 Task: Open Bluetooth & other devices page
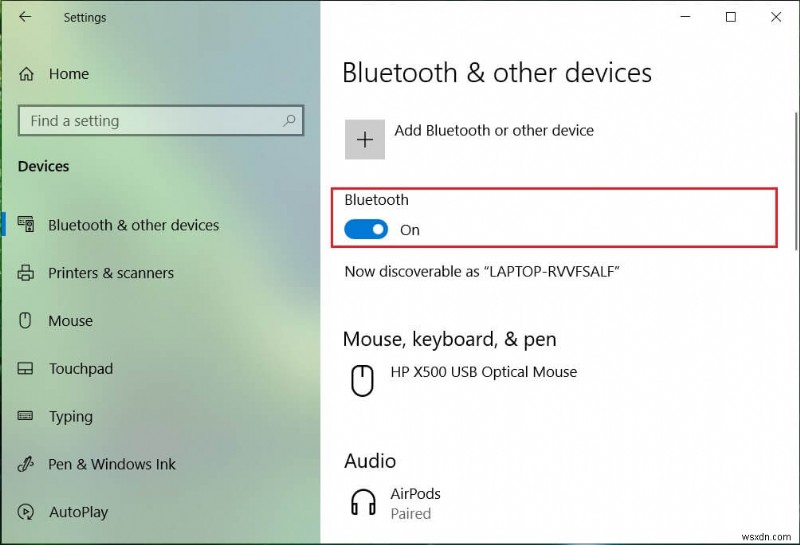point(133,225)
